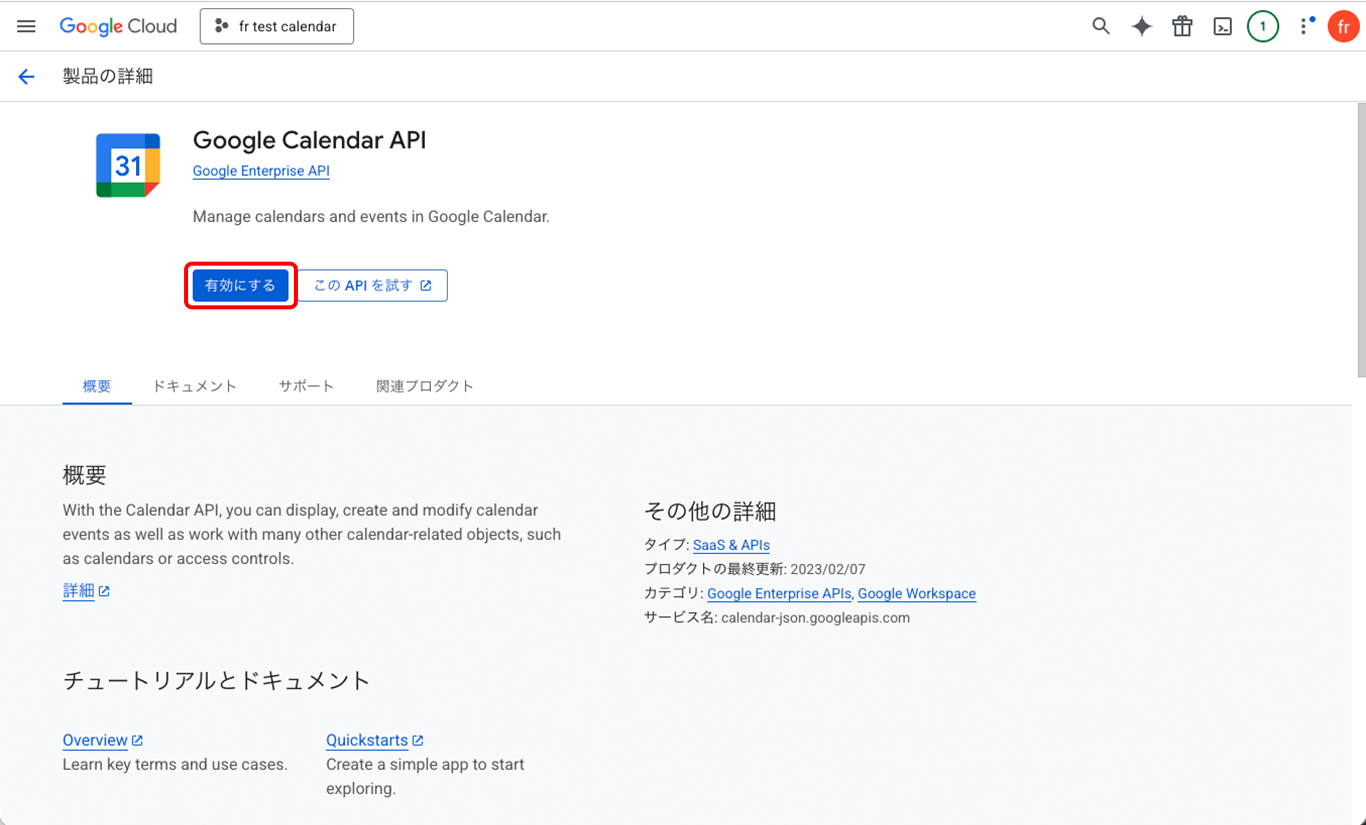The width and height of the screenshot is (1366, 825).
Task: Switch to the ドキュメント tab
Action: [x=194, y=386]
